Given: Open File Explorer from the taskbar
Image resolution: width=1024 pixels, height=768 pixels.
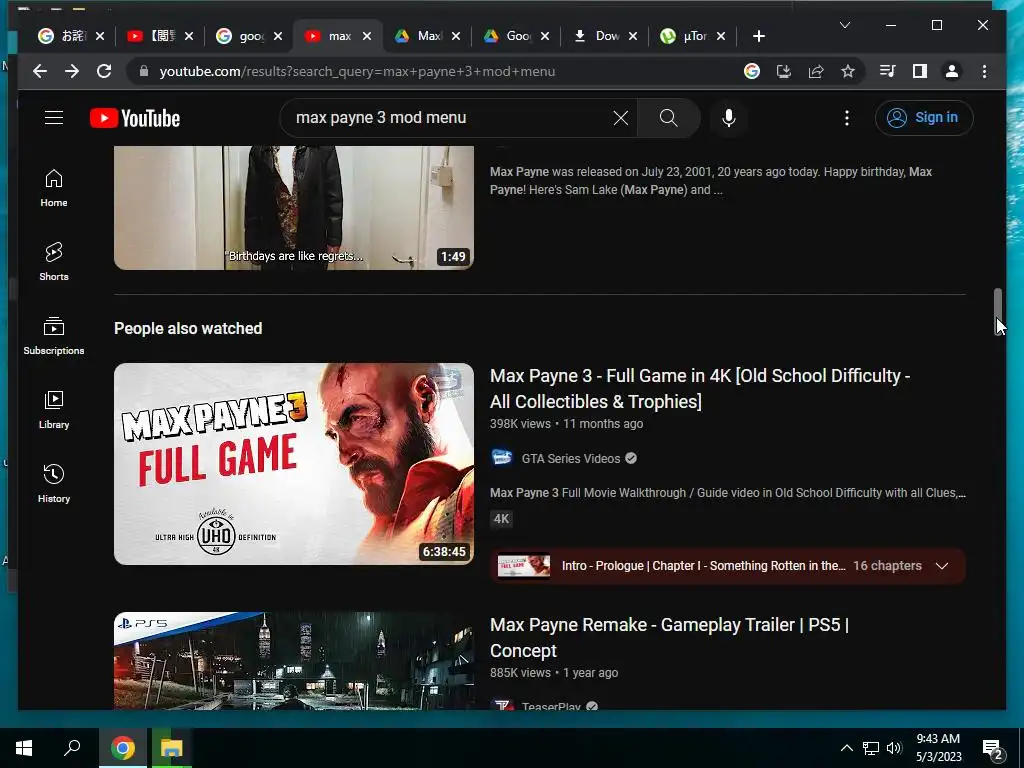Looking at the screenshot, I should (x=171, y=748).
